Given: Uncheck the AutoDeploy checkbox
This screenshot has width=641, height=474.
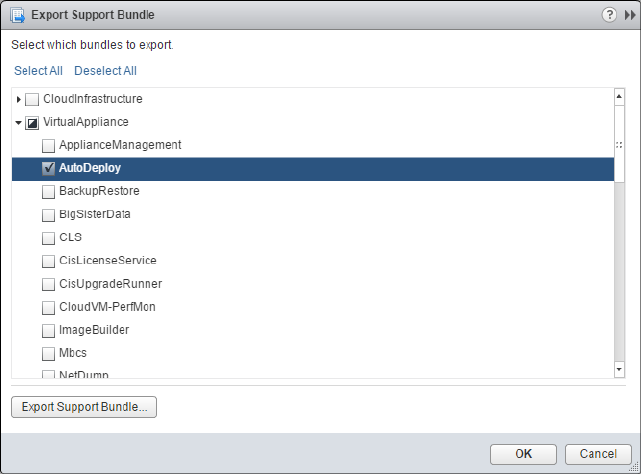Looking at the screenshot, I should click(x=49, y=168).
